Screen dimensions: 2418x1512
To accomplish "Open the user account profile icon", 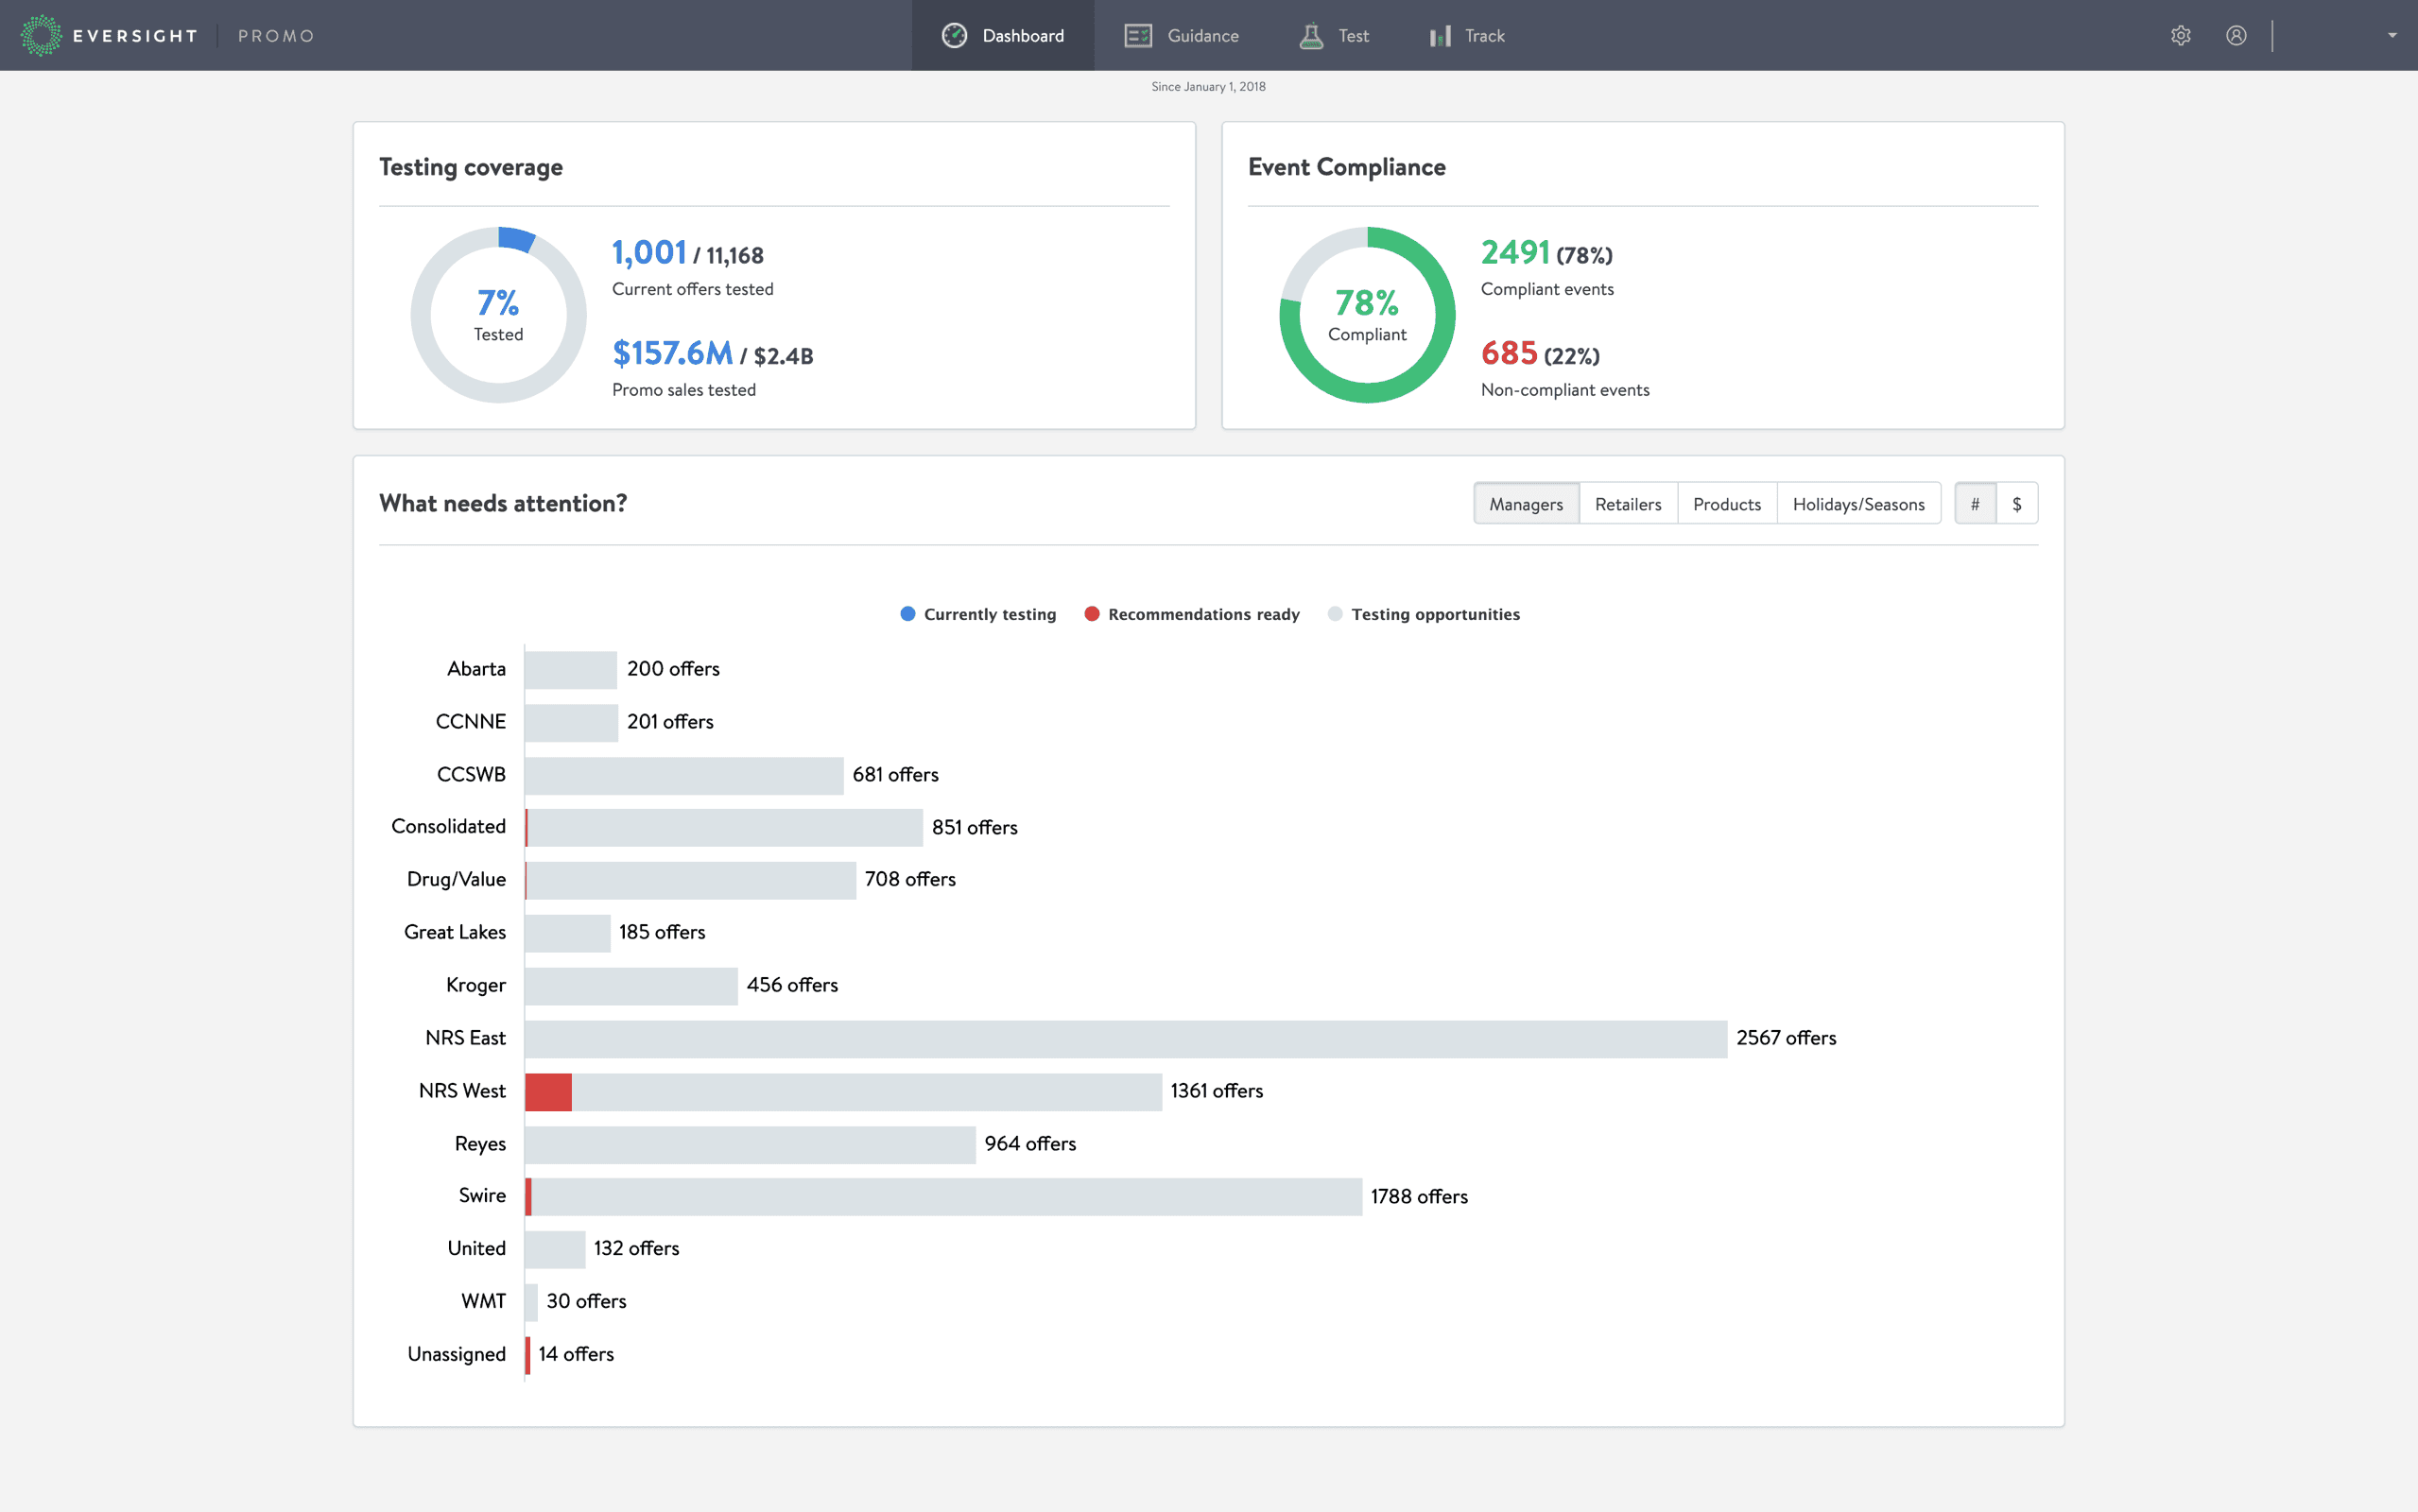I will point(2236,36).
